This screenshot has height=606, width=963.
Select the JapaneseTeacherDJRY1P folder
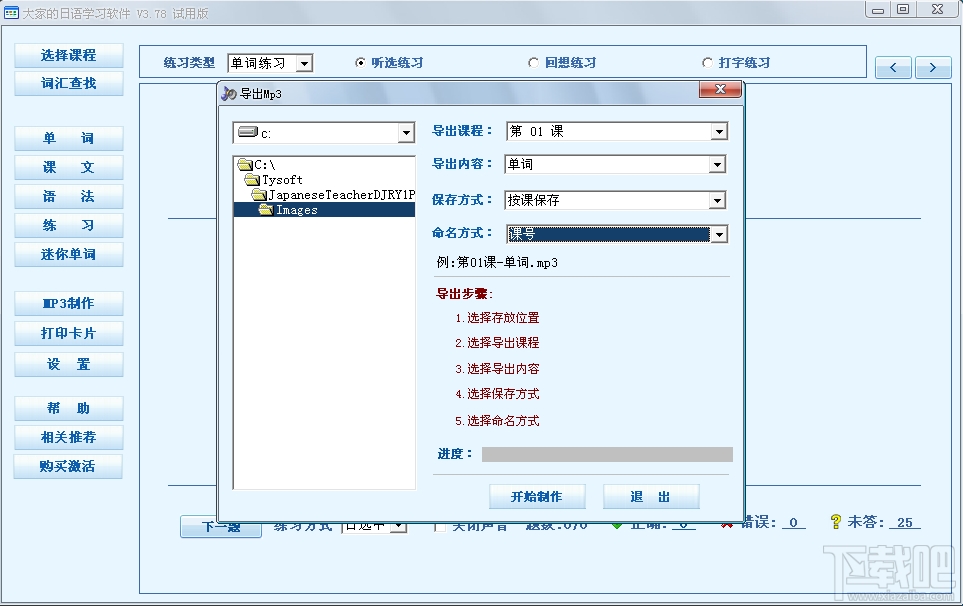[x=333, y=195]
